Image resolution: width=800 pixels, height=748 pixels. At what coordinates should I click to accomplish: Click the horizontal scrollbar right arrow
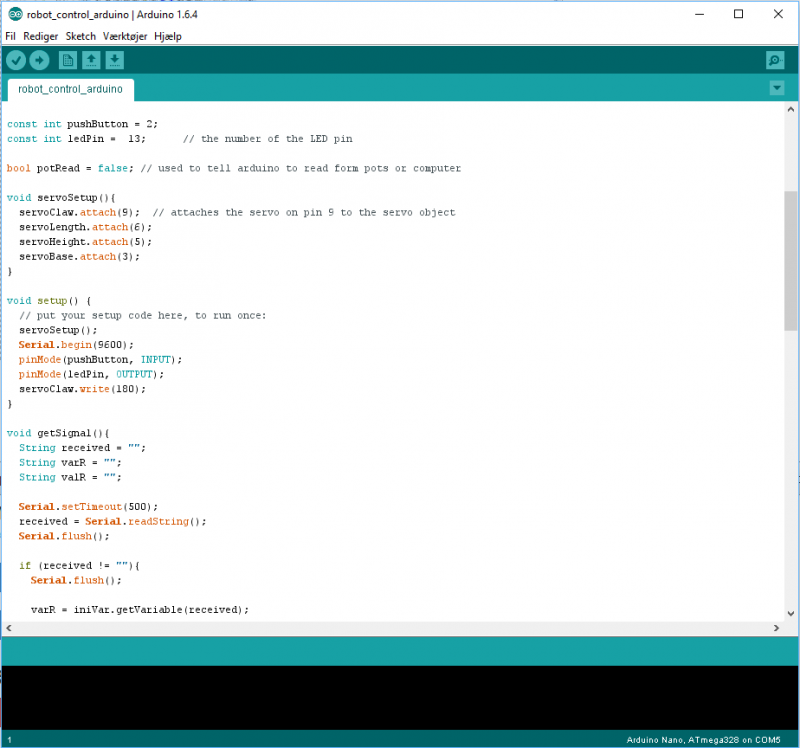point(776,628)
